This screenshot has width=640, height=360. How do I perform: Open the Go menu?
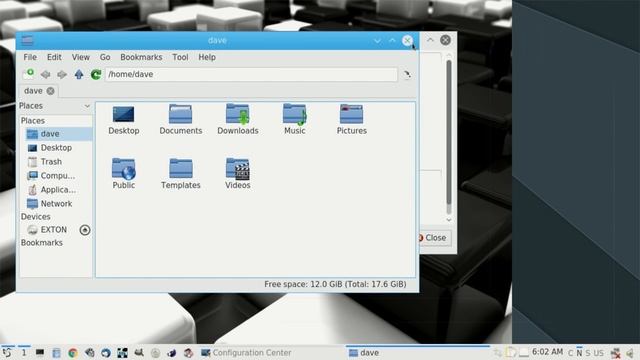(x=105, y=57)
